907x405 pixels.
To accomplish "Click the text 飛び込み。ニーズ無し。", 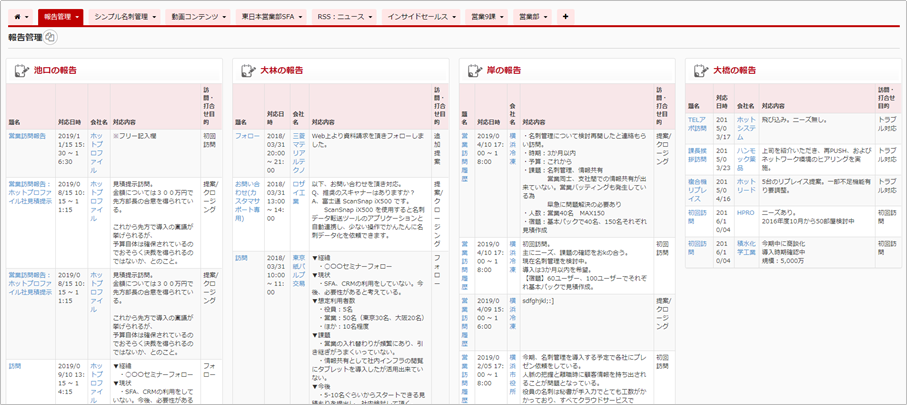I will (794, 120).
